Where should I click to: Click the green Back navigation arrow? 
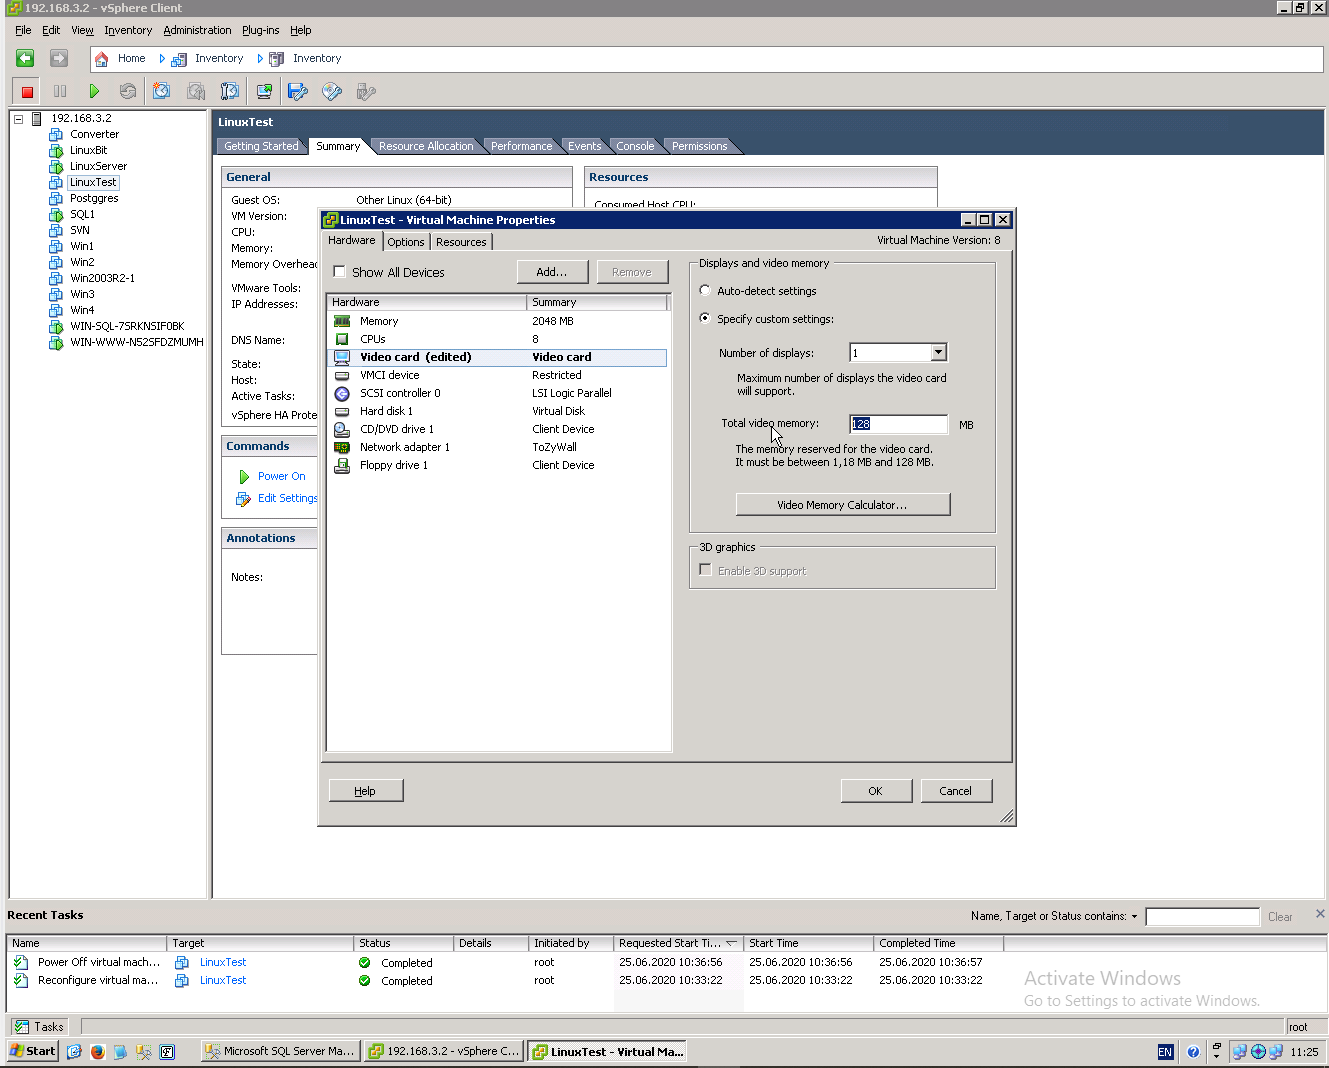[x=25, y=59]
